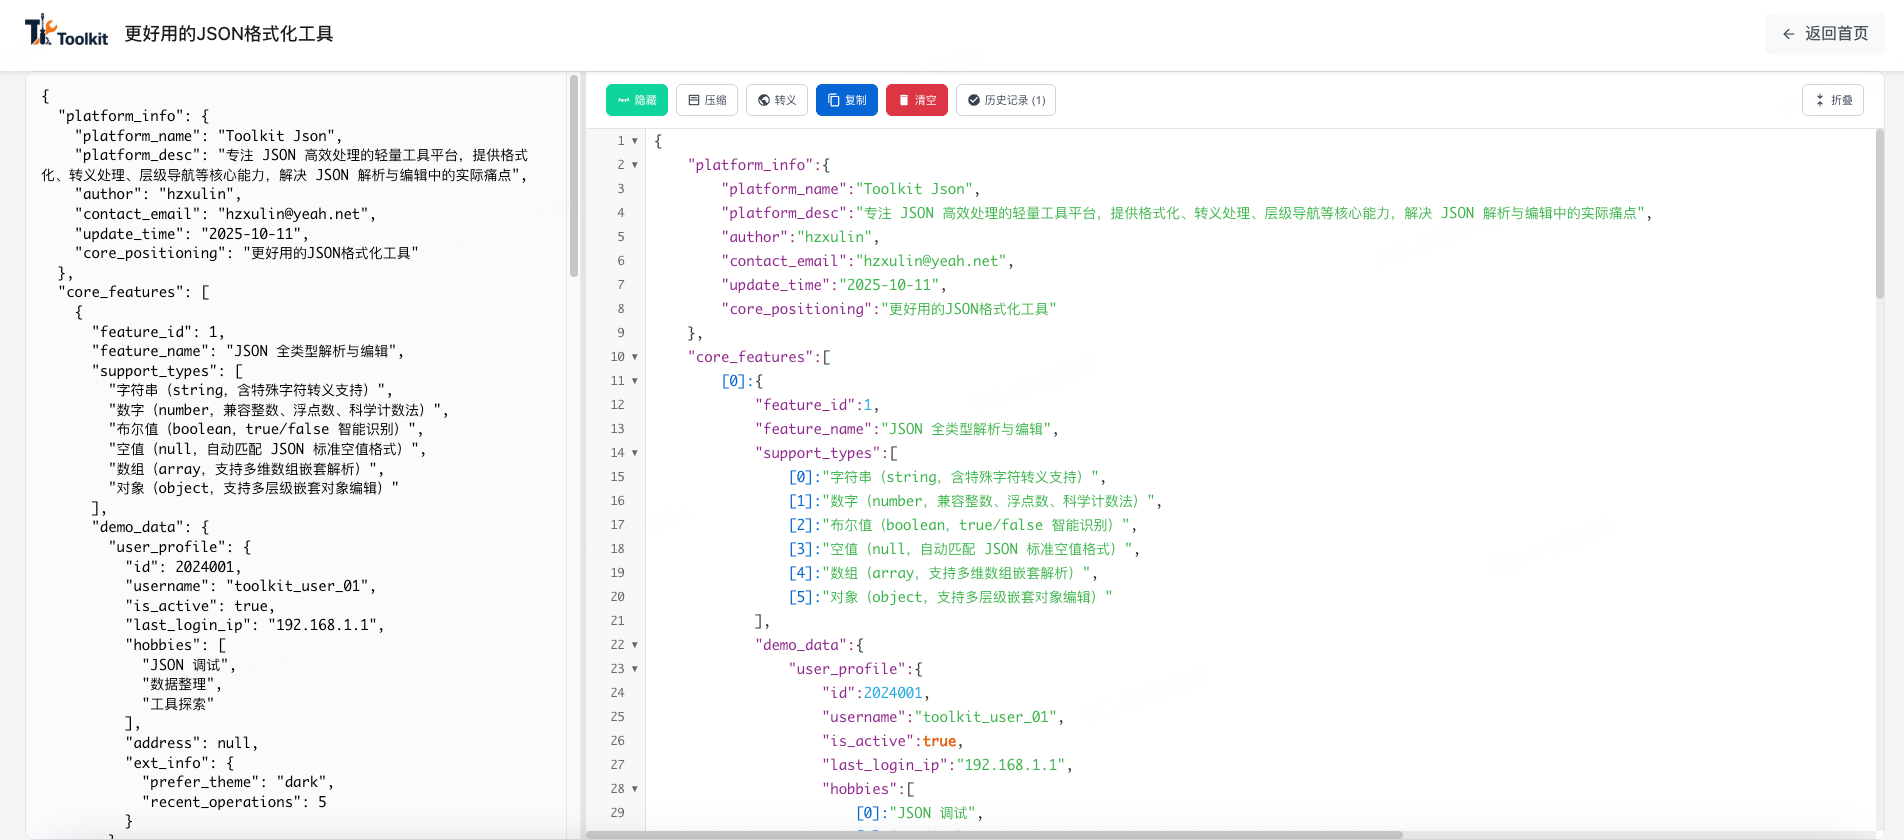This screenshot has height=840, width=1904.
Task: Return home via the 返回首页 button
Action: tap(1825, 34)
